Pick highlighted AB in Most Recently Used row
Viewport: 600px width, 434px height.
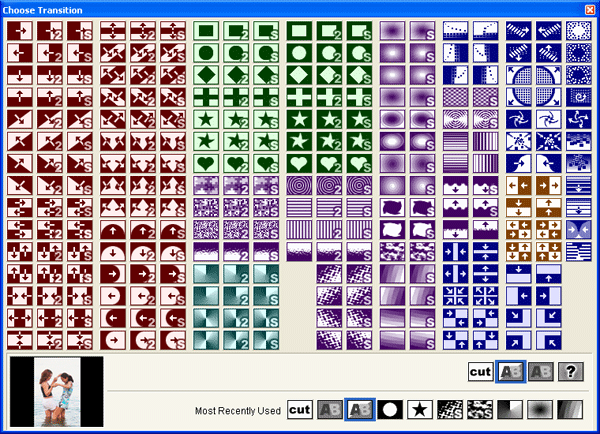tap(360, 410)
